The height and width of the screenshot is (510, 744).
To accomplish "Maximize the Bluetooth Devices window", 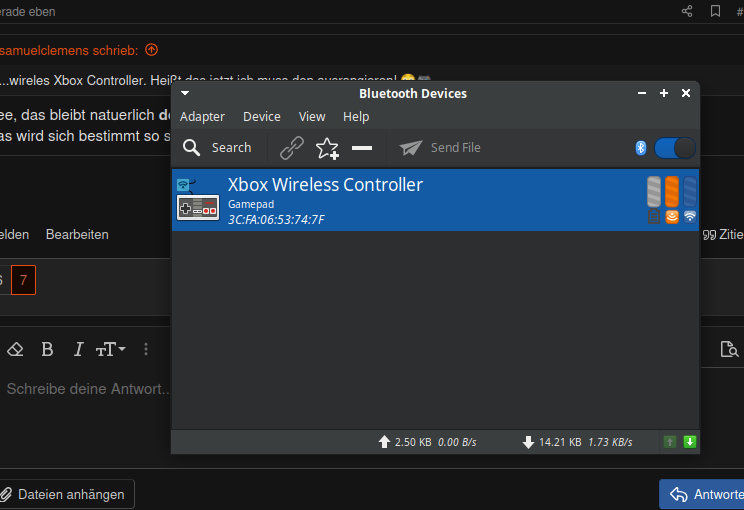I will (x=664, y=93).
